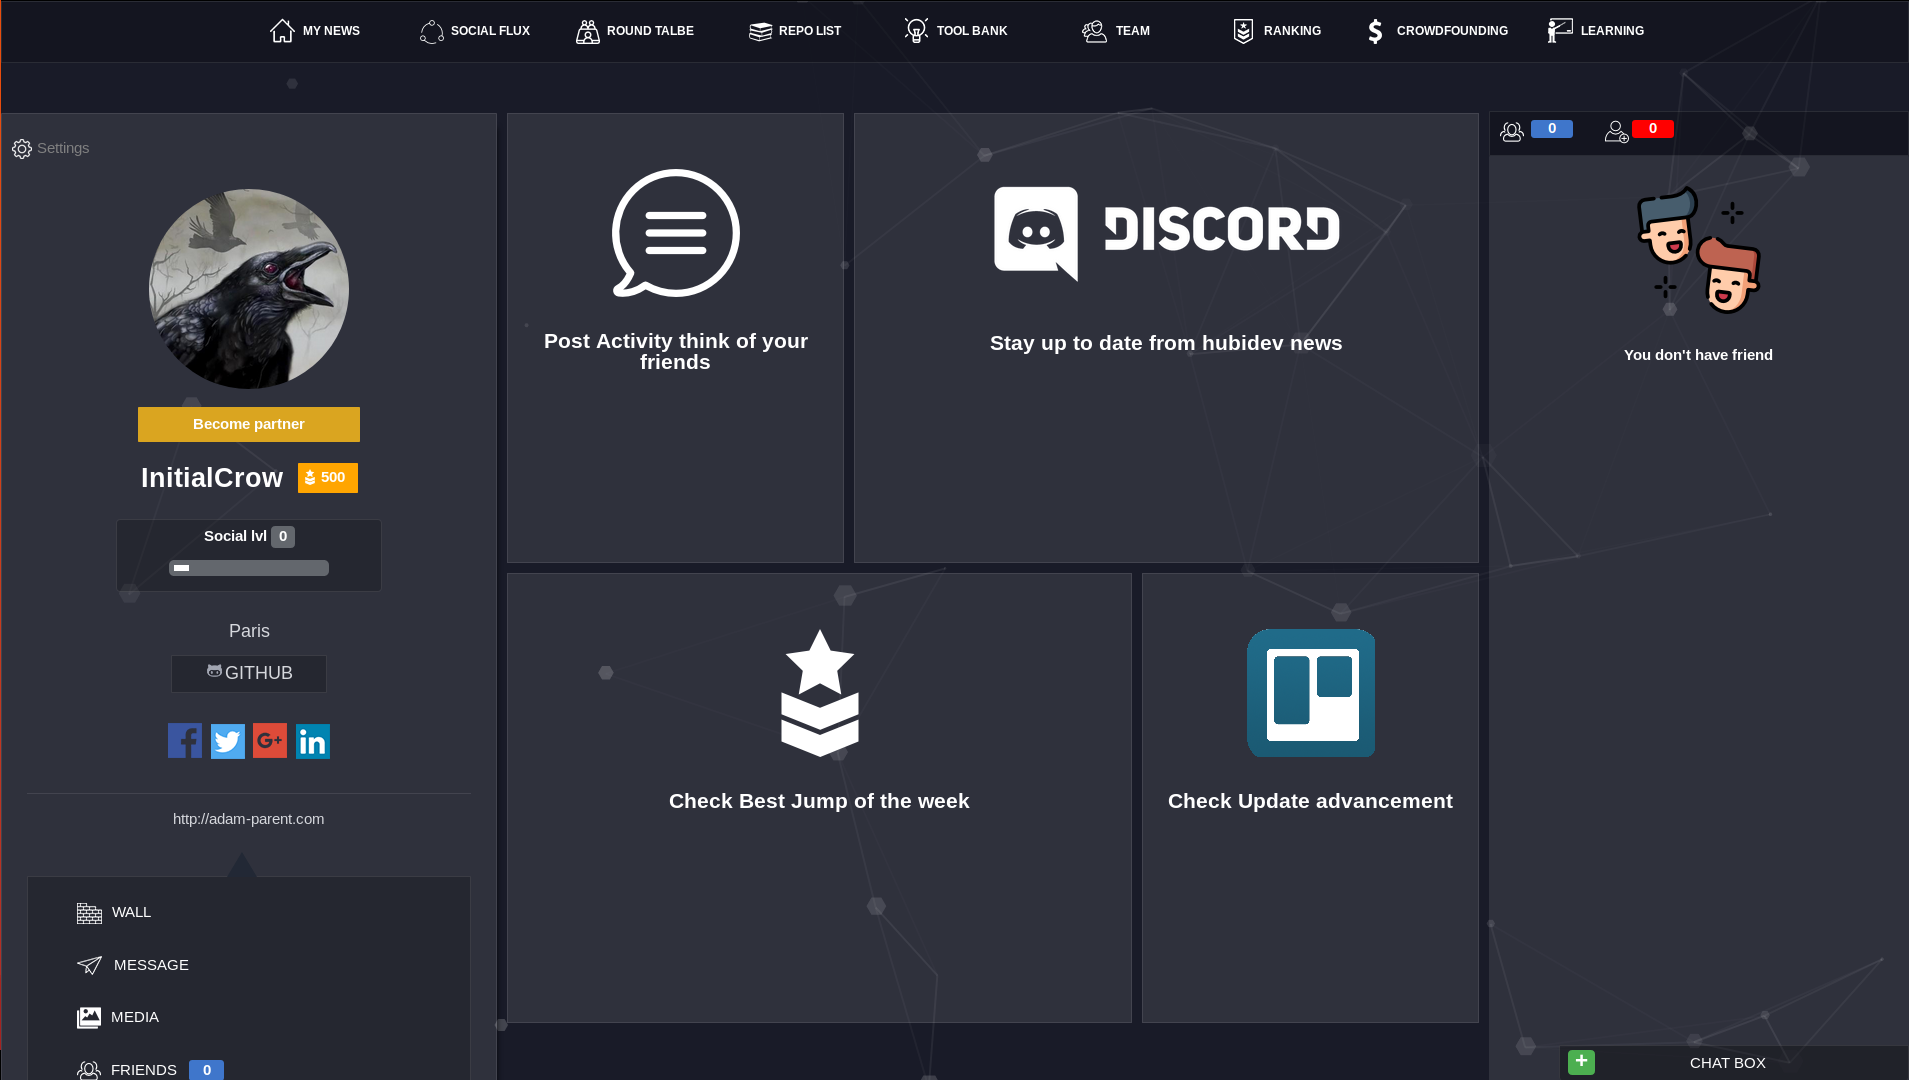Open the MY NEWS home icon
This screenshot has width=1909, height=1080.
[282, 31]
